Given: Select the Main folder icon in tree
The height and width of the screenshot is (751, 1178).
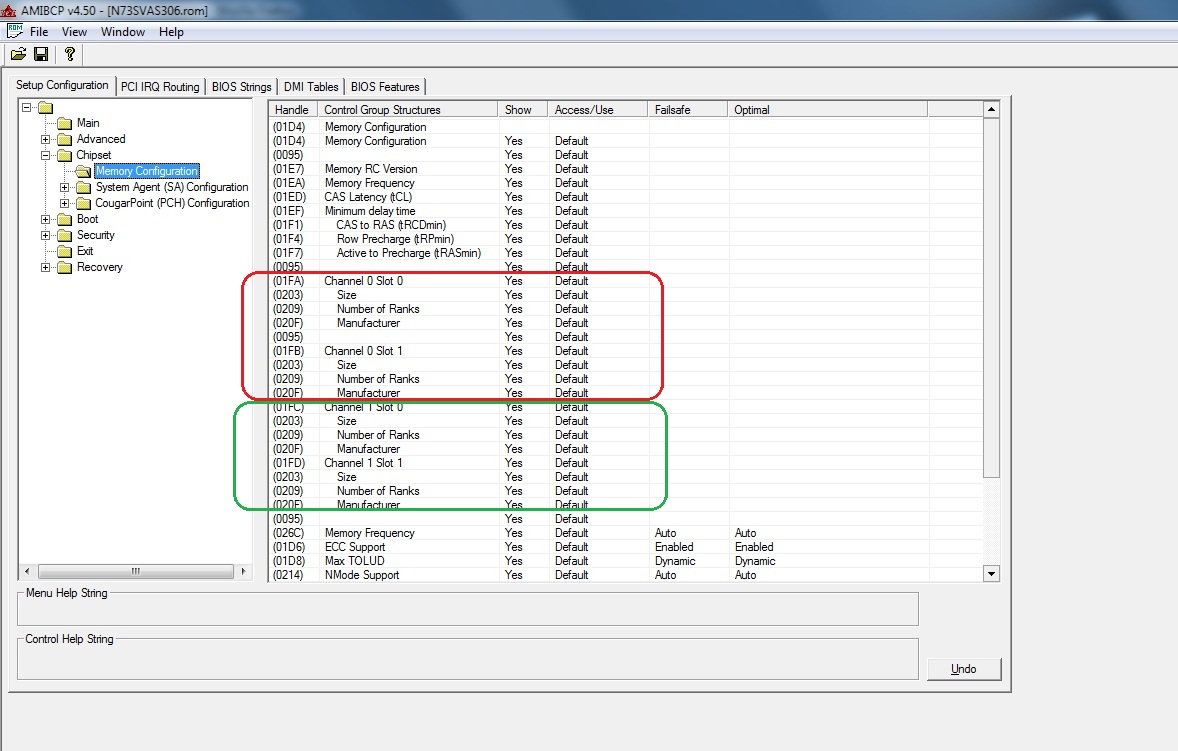Looking at the screenshot, I should click(65, 124).
